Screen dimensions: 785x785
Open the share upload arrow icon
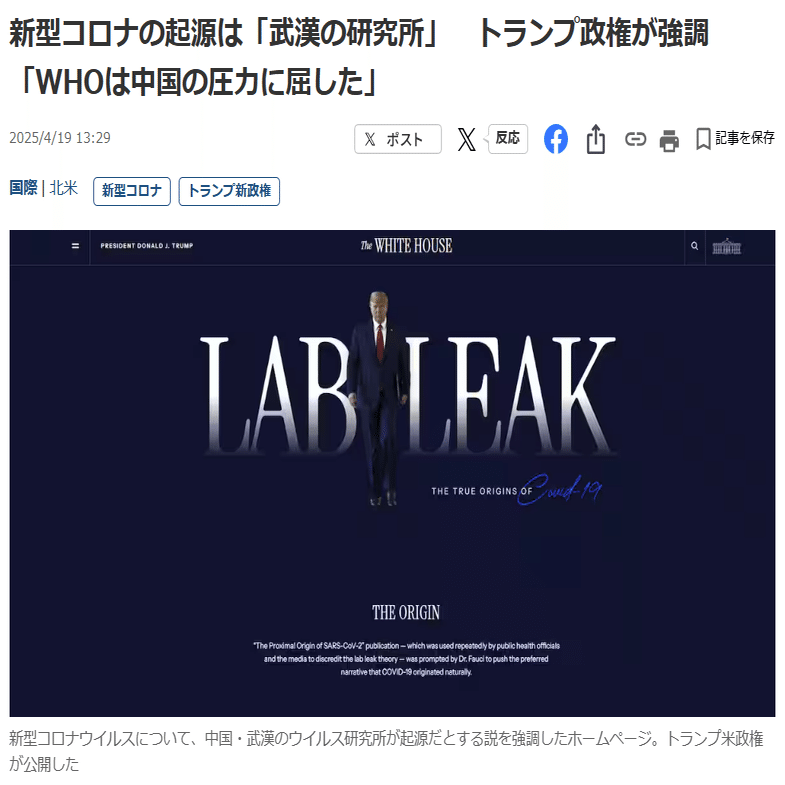(x=596, y=139)
